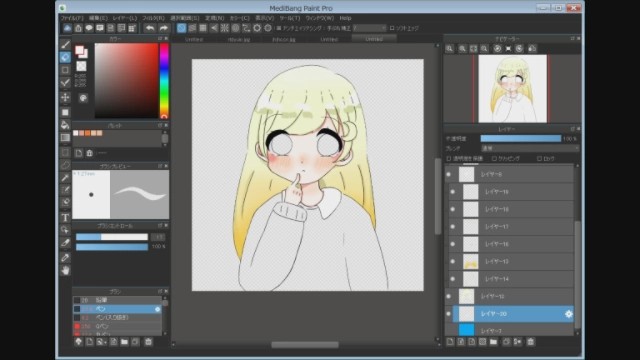Click the Redo arrow in the toolbar
Viewport: 640px width, 360px height.
164,28
